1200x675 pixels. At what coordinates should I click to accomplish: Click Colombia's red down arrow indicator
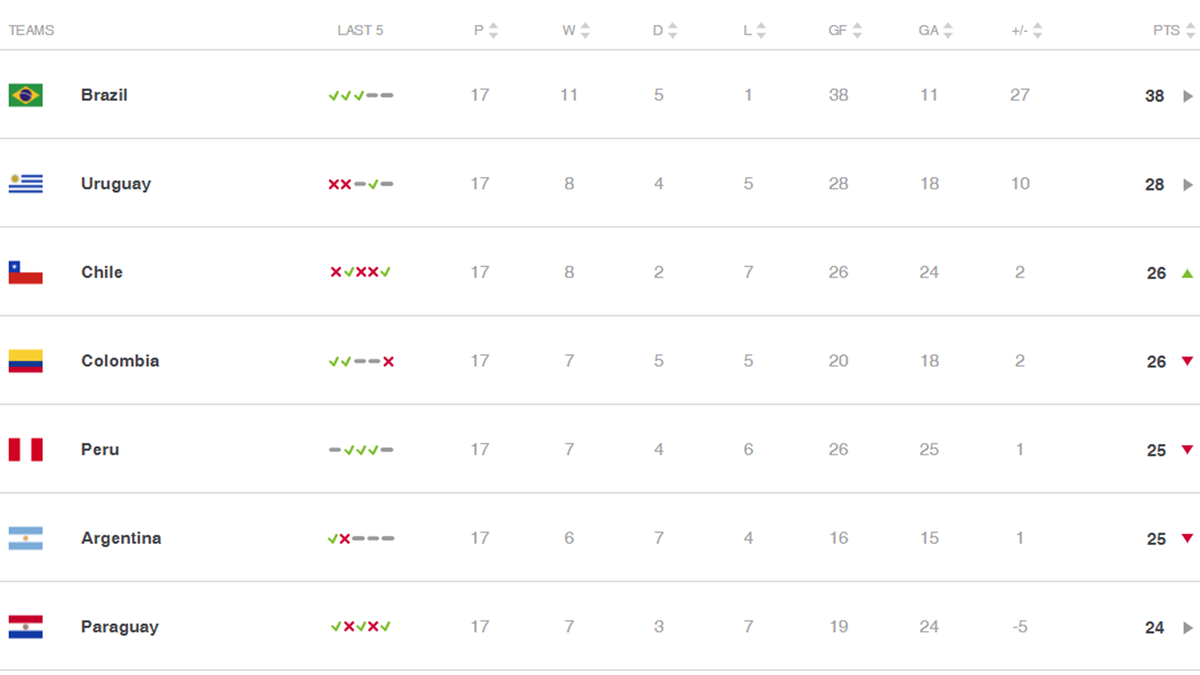click(1187, 361)
